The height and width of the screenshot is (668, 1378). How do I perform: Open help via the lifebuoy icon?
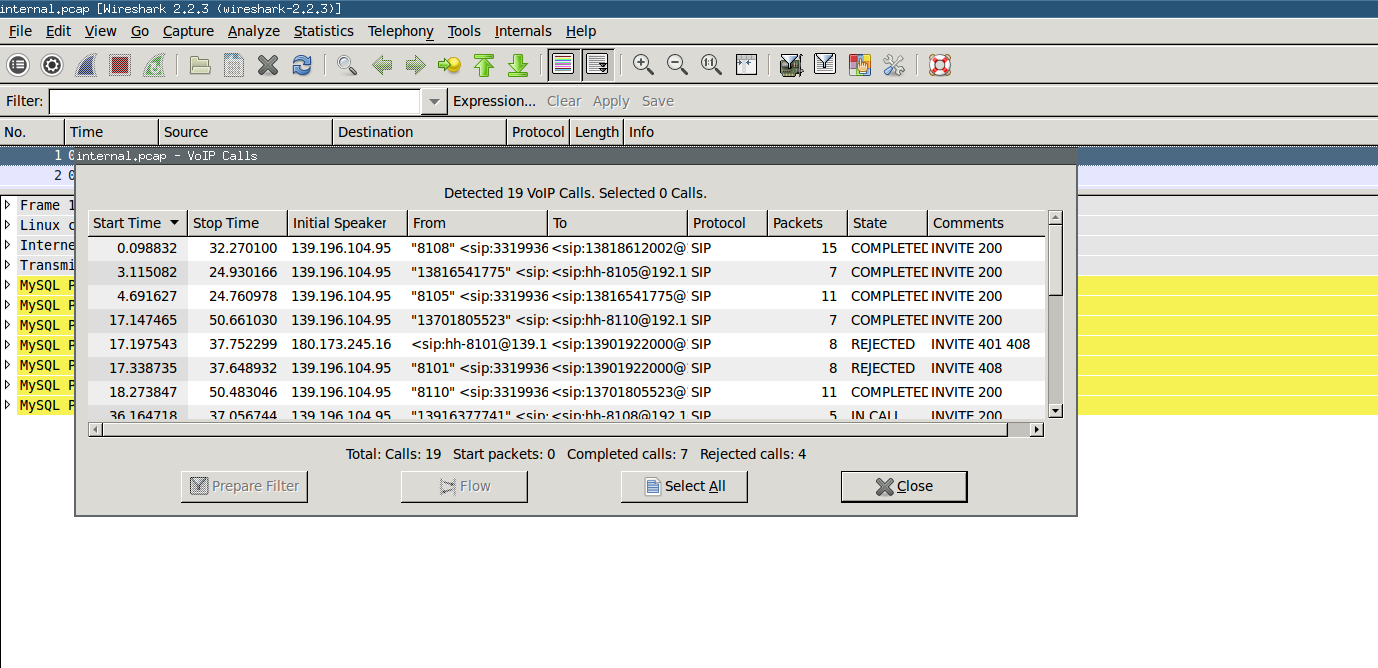pos(939,66)
